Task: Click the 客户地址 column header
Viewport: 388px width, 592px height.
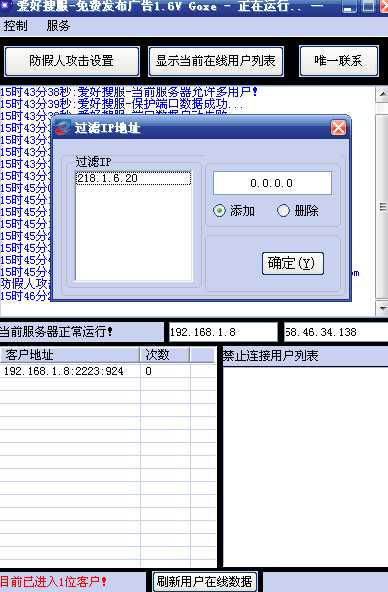Action: [70, 355]
